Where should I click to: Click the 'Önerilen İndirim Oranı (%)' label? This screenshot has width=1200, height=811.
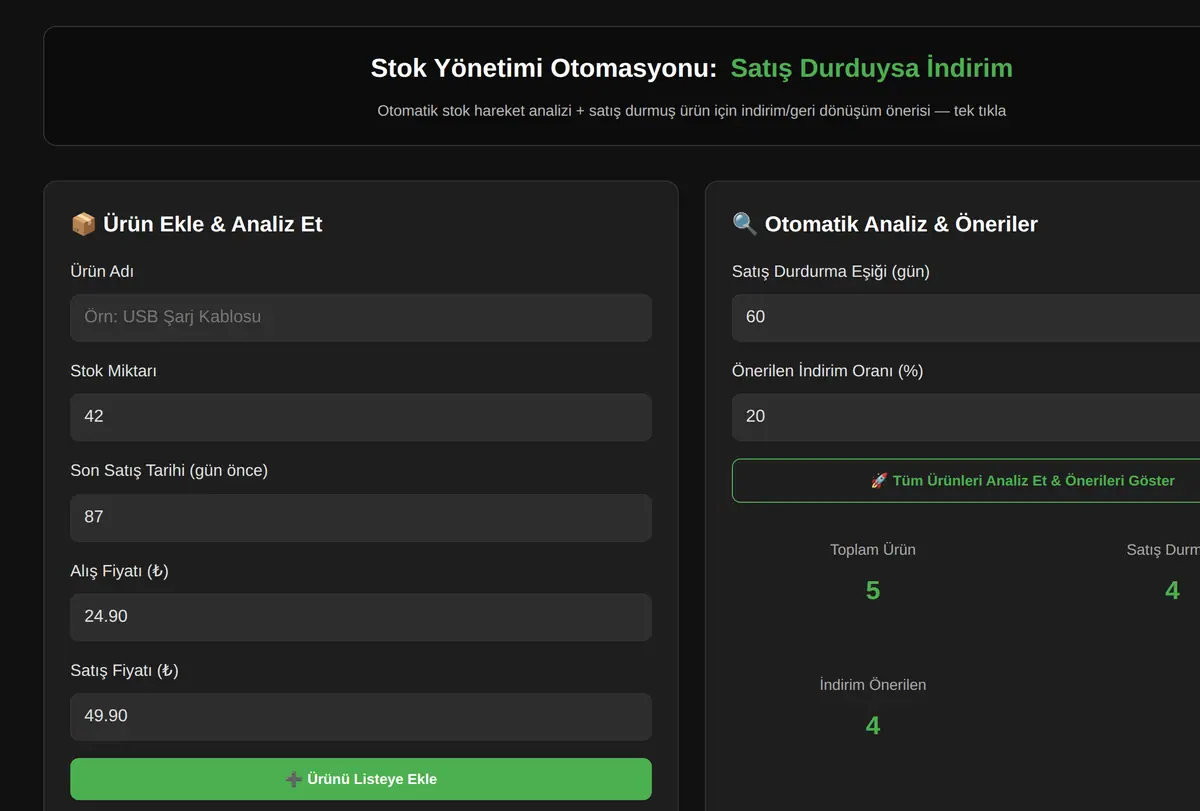tap(828, 371)
